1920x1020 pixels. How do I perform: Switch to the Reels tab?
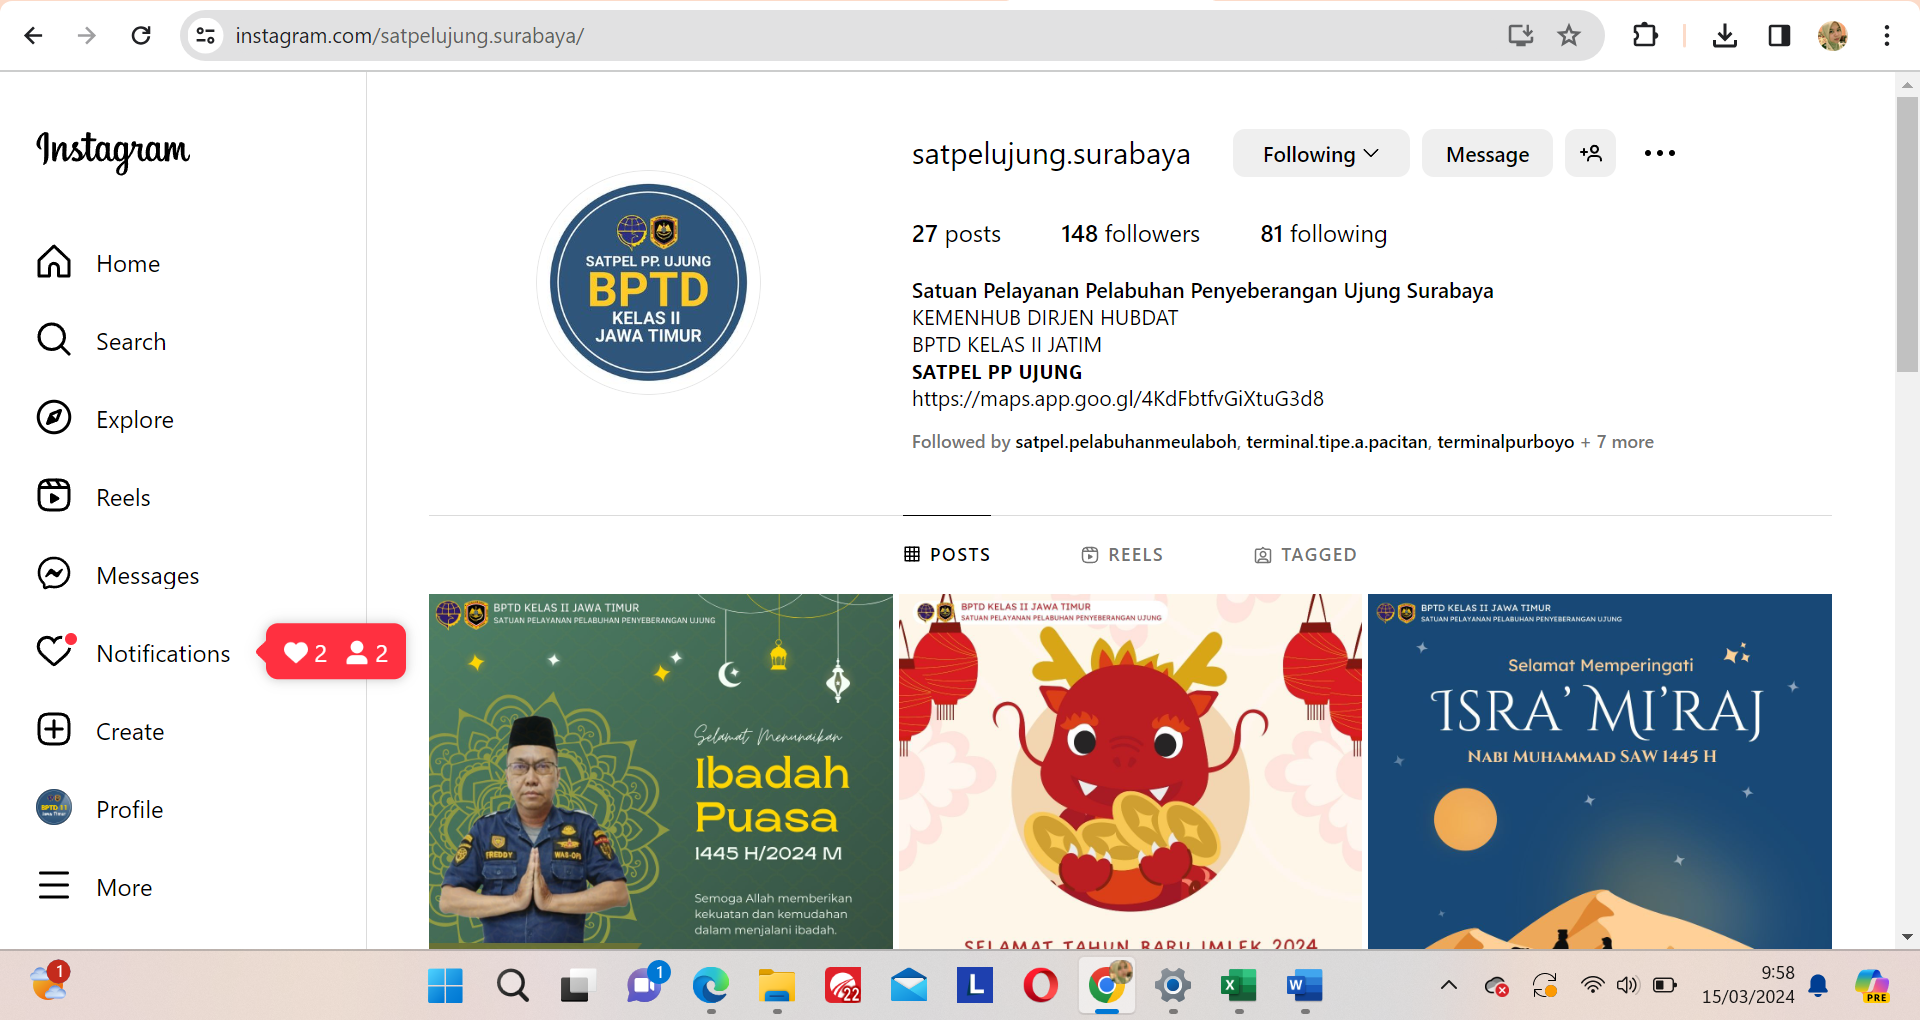click(1122, 555)
